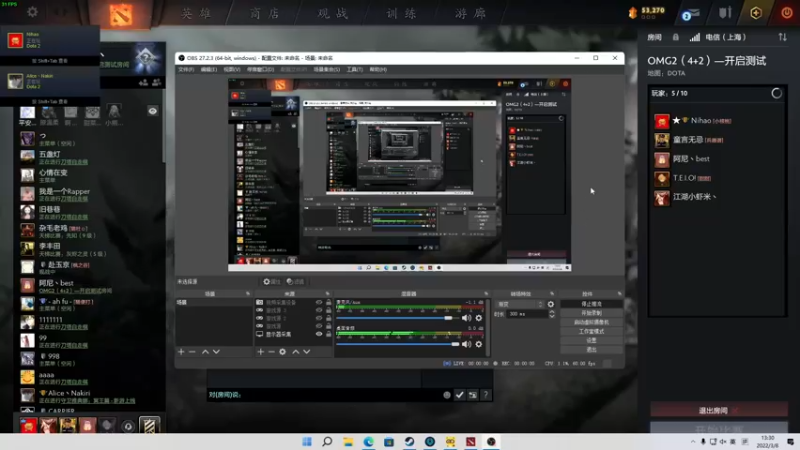Open the Arcade tab 游廊

[x=470, y=14]
